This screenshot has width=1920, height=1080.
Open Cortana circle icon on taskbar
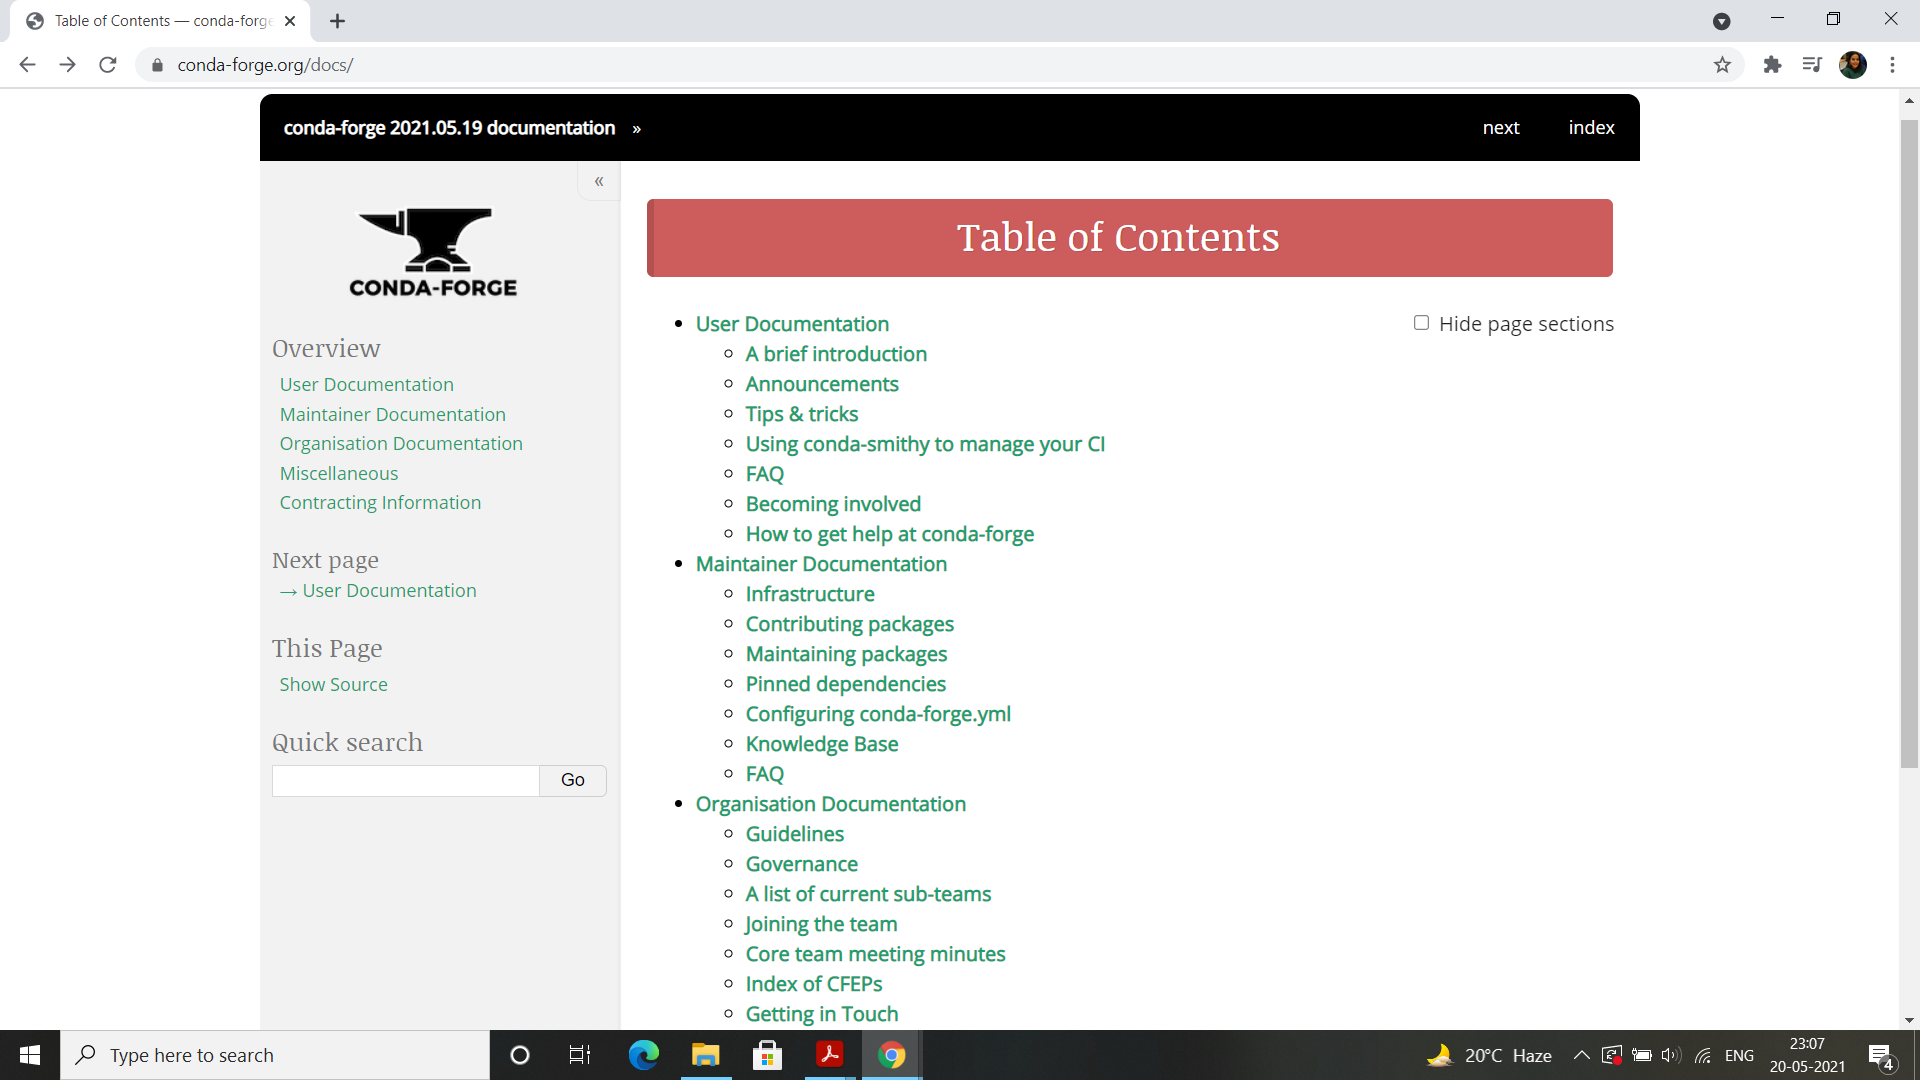click(520, 1055)
